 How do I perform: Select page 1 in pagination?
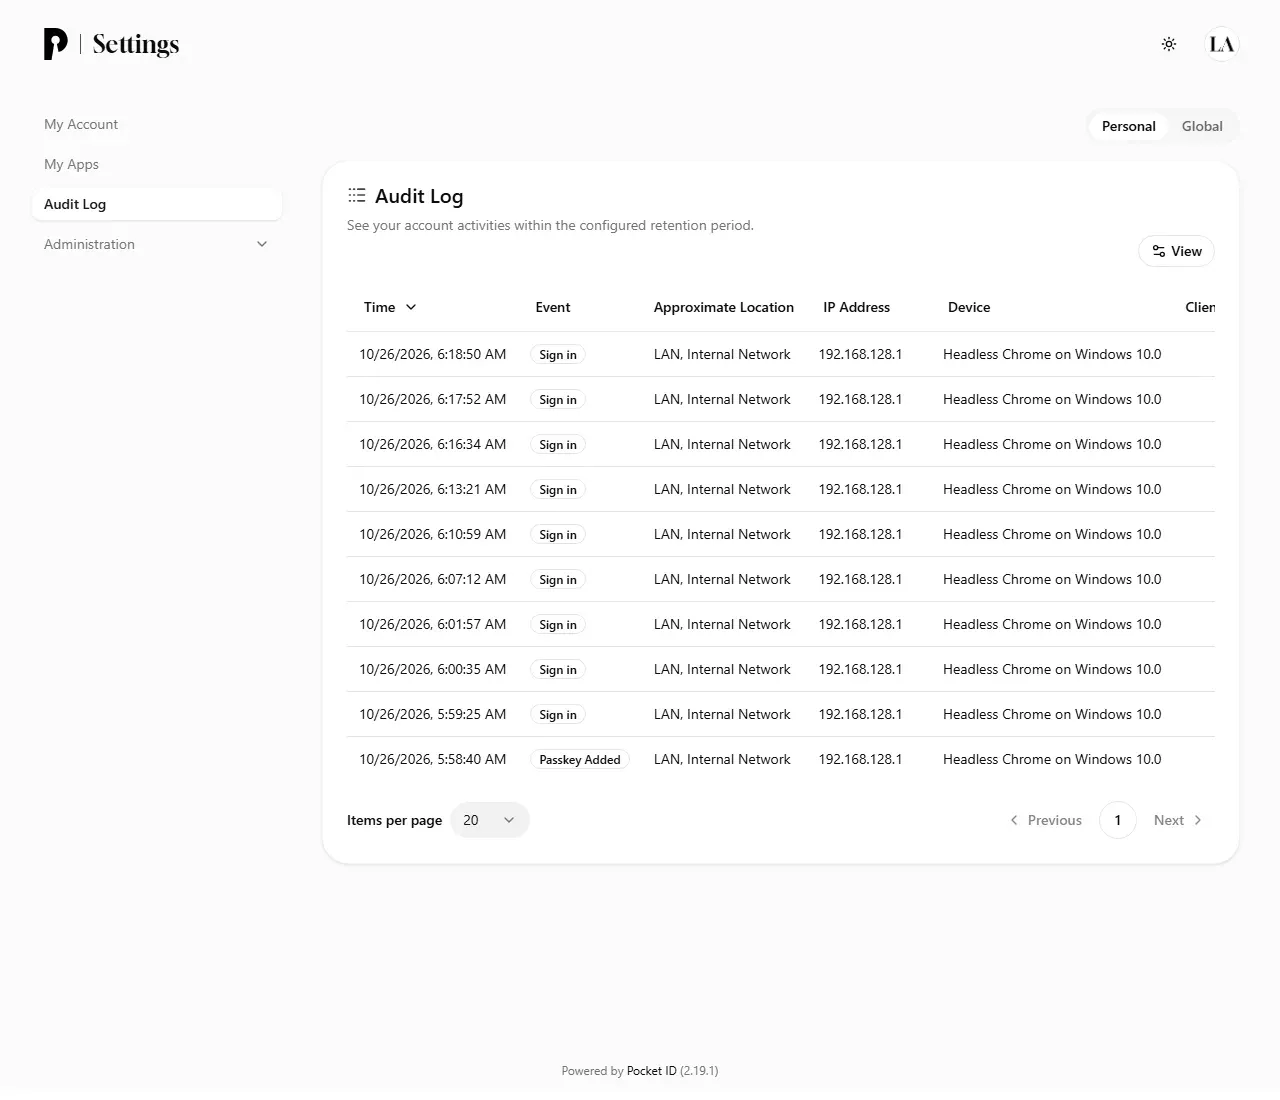click(x=1118, y=820)
